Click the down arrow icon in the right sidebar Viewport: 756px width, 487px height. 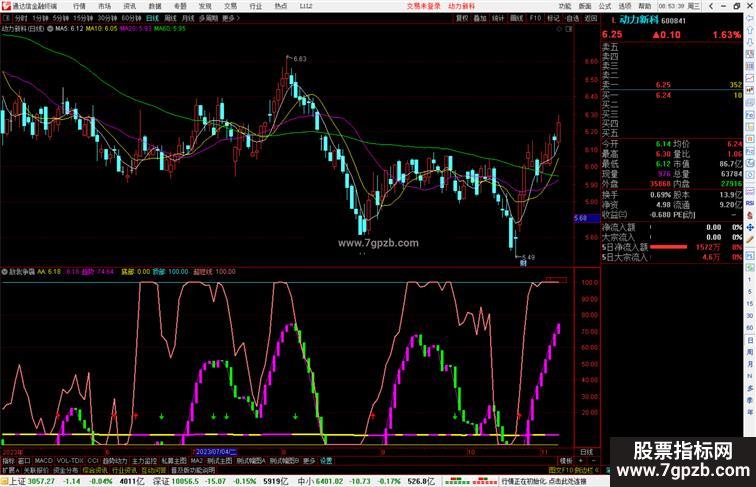tap(750, 42)
